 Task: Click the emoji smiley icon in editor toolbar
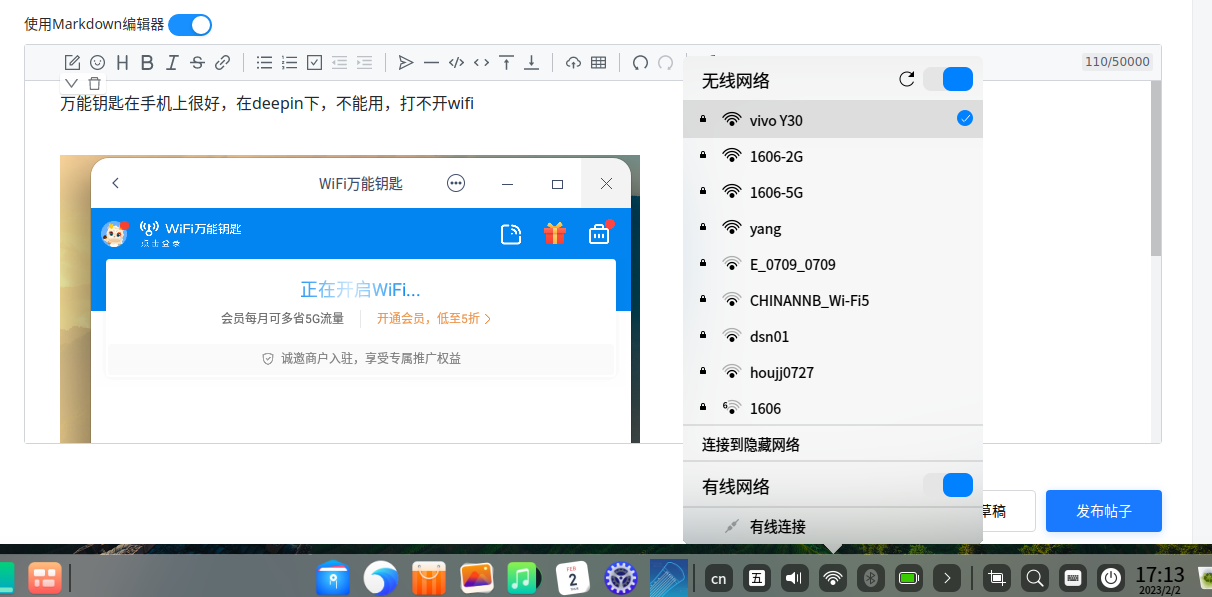tap(97, 62)
